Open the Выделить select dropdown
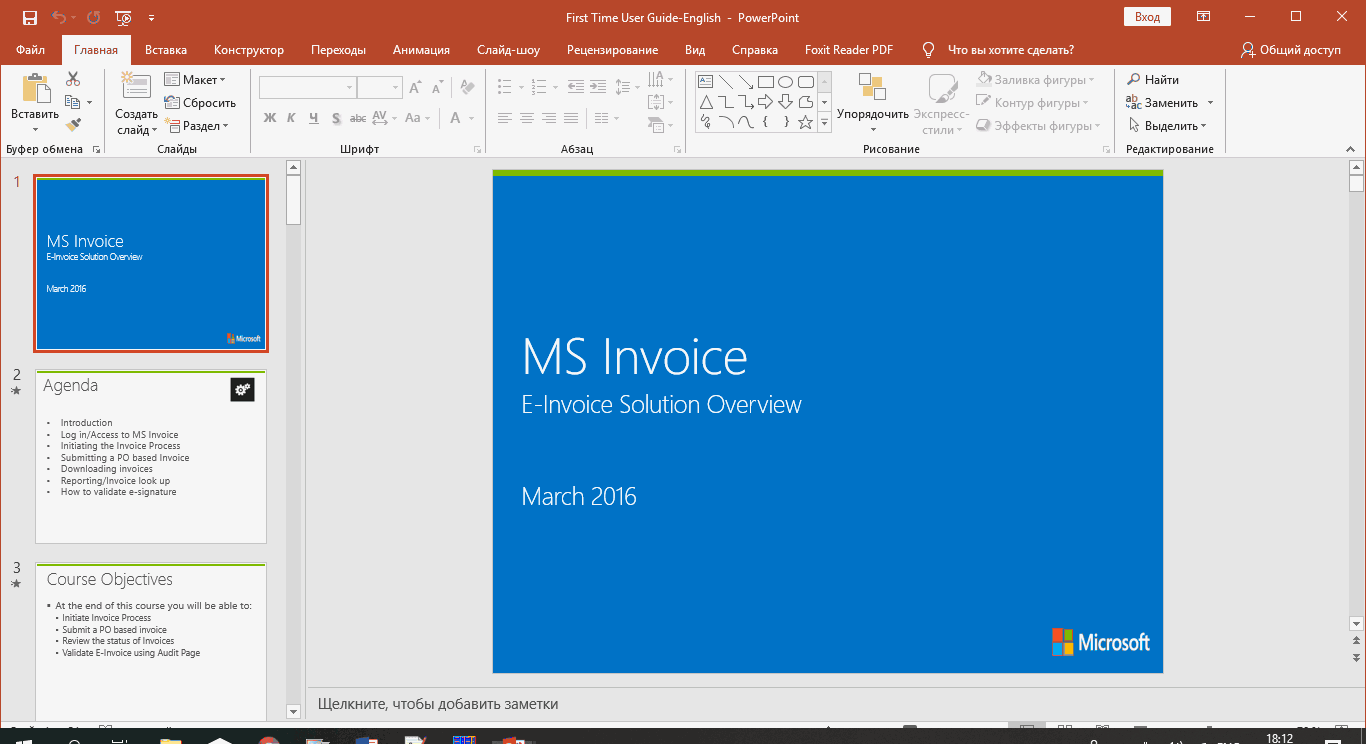The width and height of the screenshot is (1366, 744). [1168, 125]
